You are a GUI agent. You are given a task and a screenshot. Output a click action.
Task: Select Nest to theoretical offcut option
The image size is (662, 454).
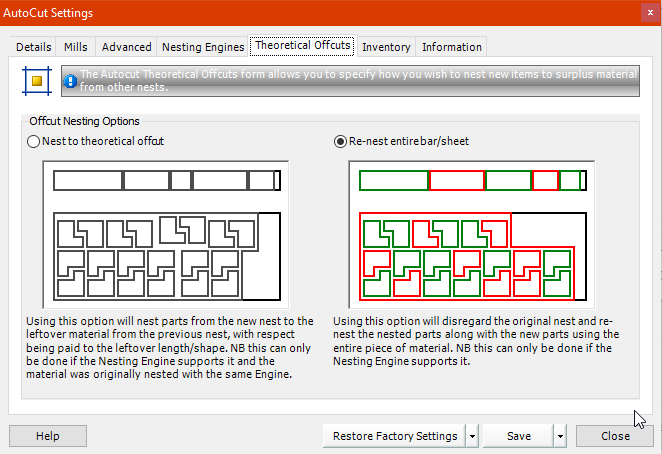click(34, 141)
